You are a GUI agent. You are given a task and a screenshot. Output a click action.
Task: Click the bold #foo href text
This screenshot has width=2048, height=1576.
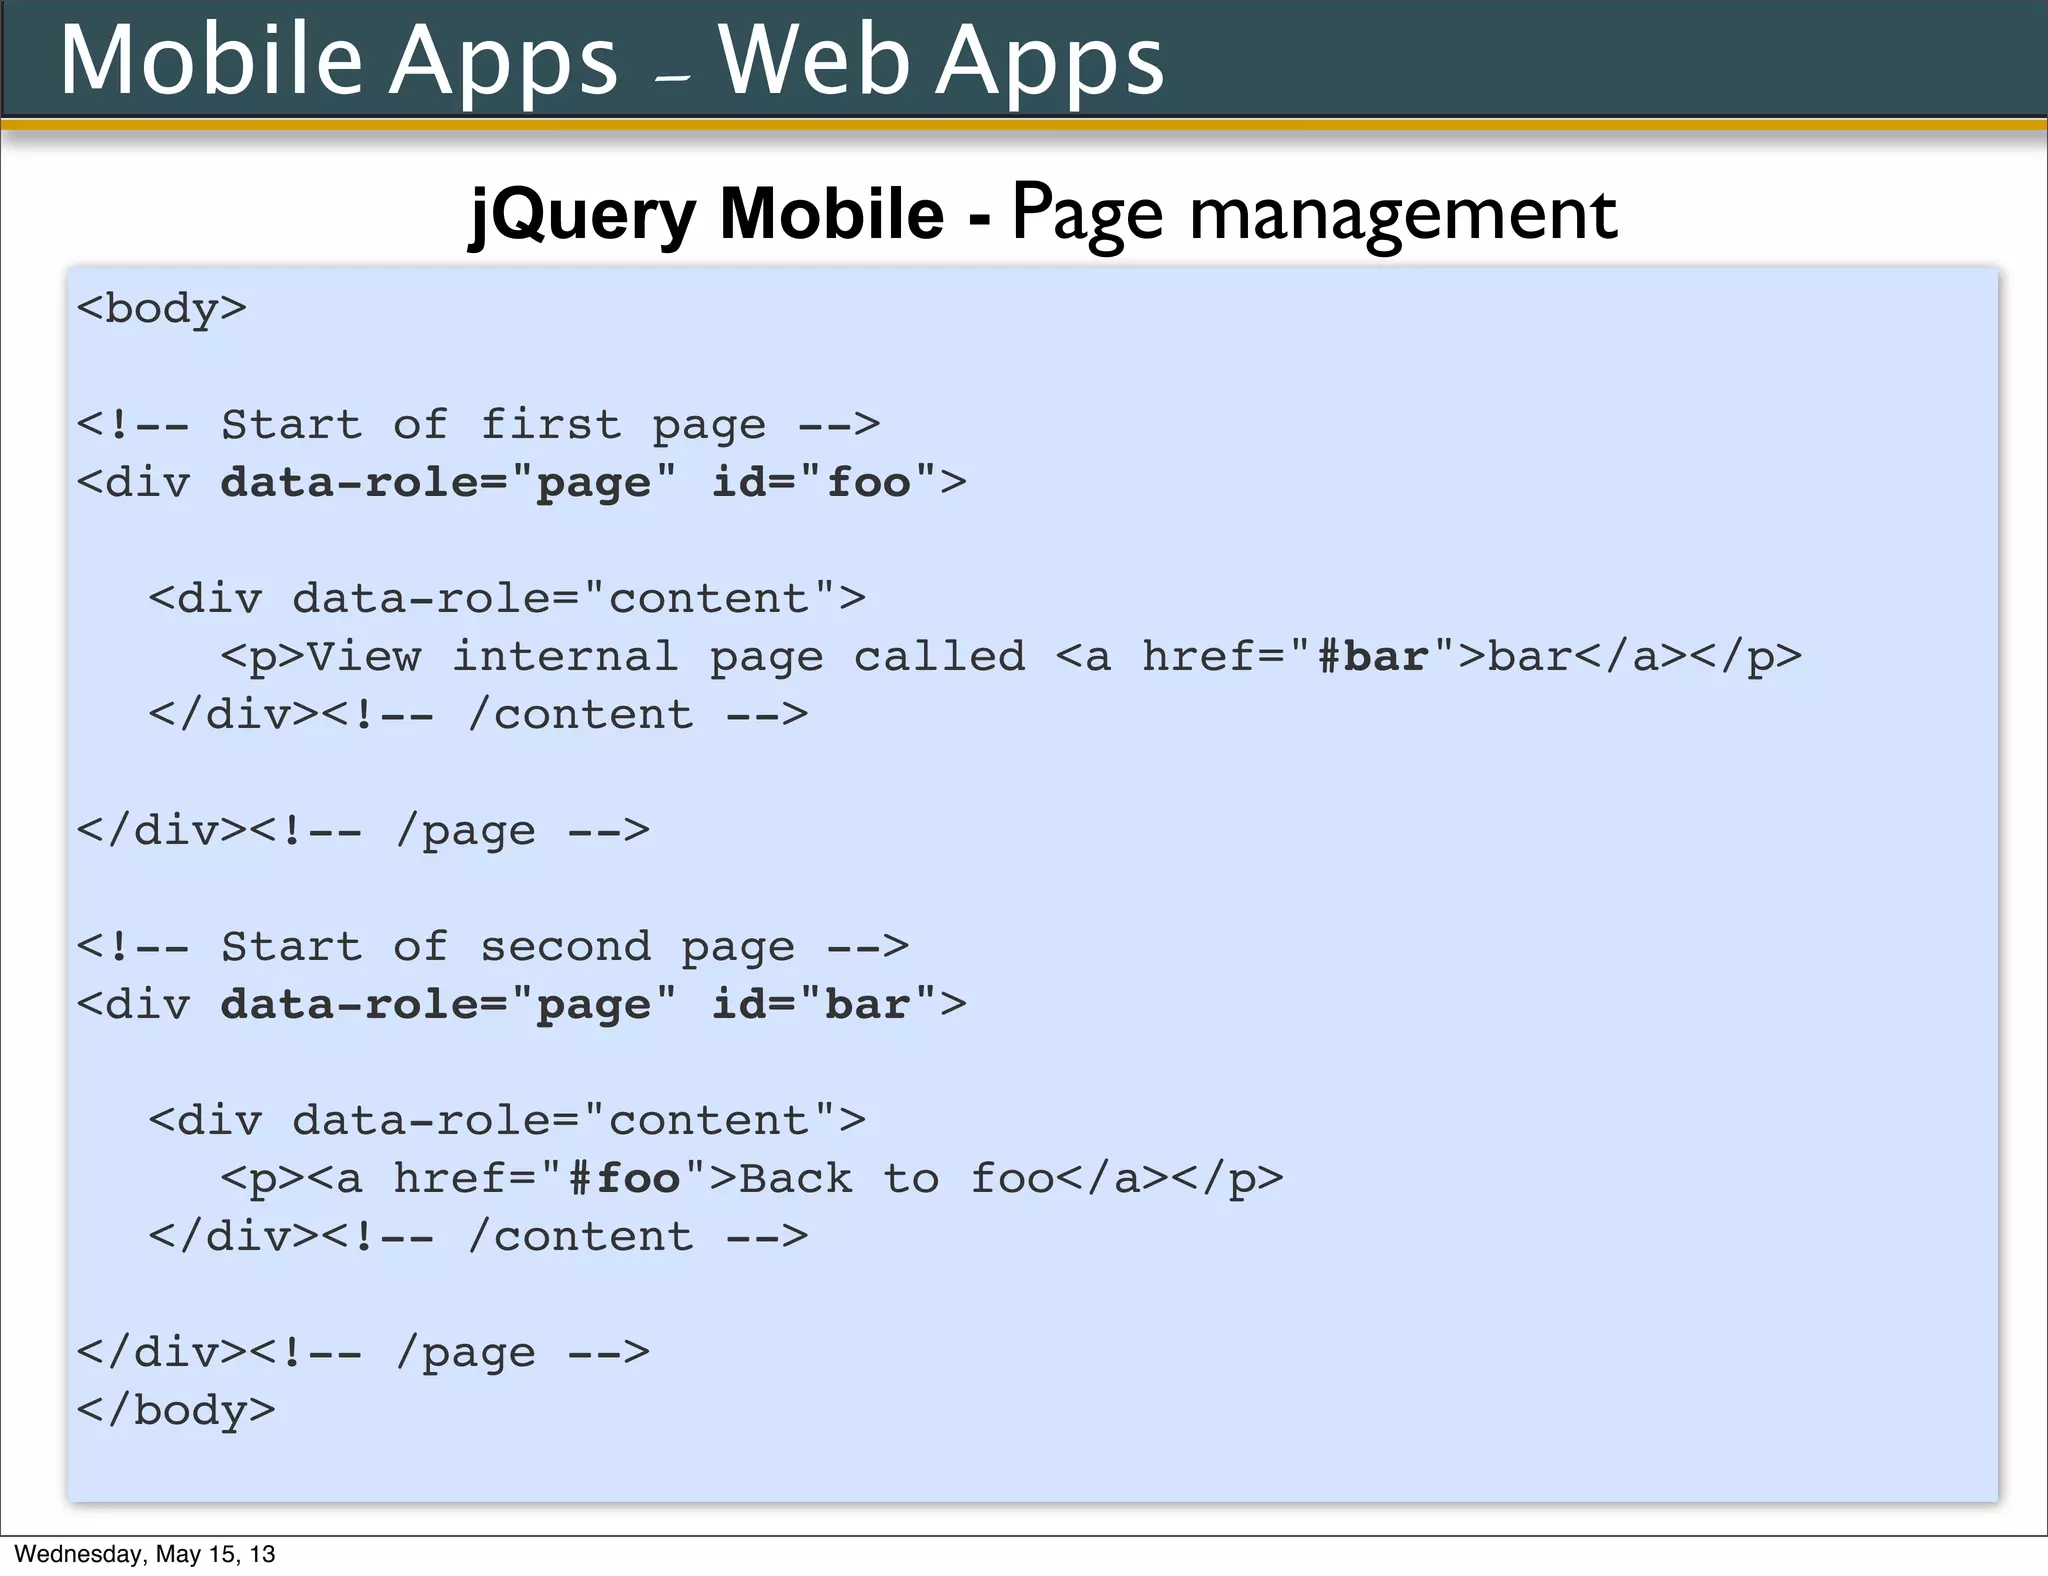(x=624, y=1179)
